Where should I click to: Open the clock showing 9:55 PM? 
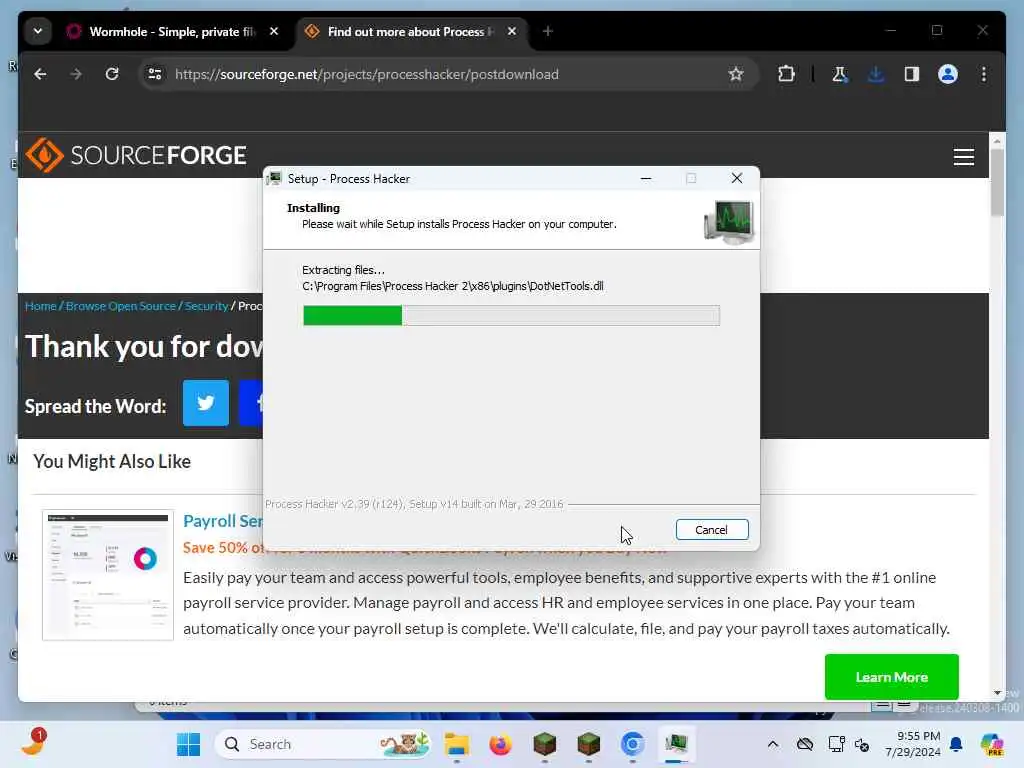pos(913,744)
